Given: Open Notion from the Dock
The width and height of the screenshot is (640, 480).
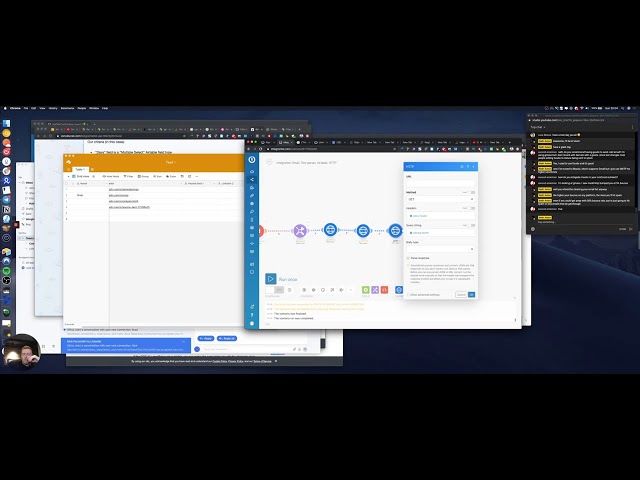Looking at the screenshot, I should tap(7, 209).
